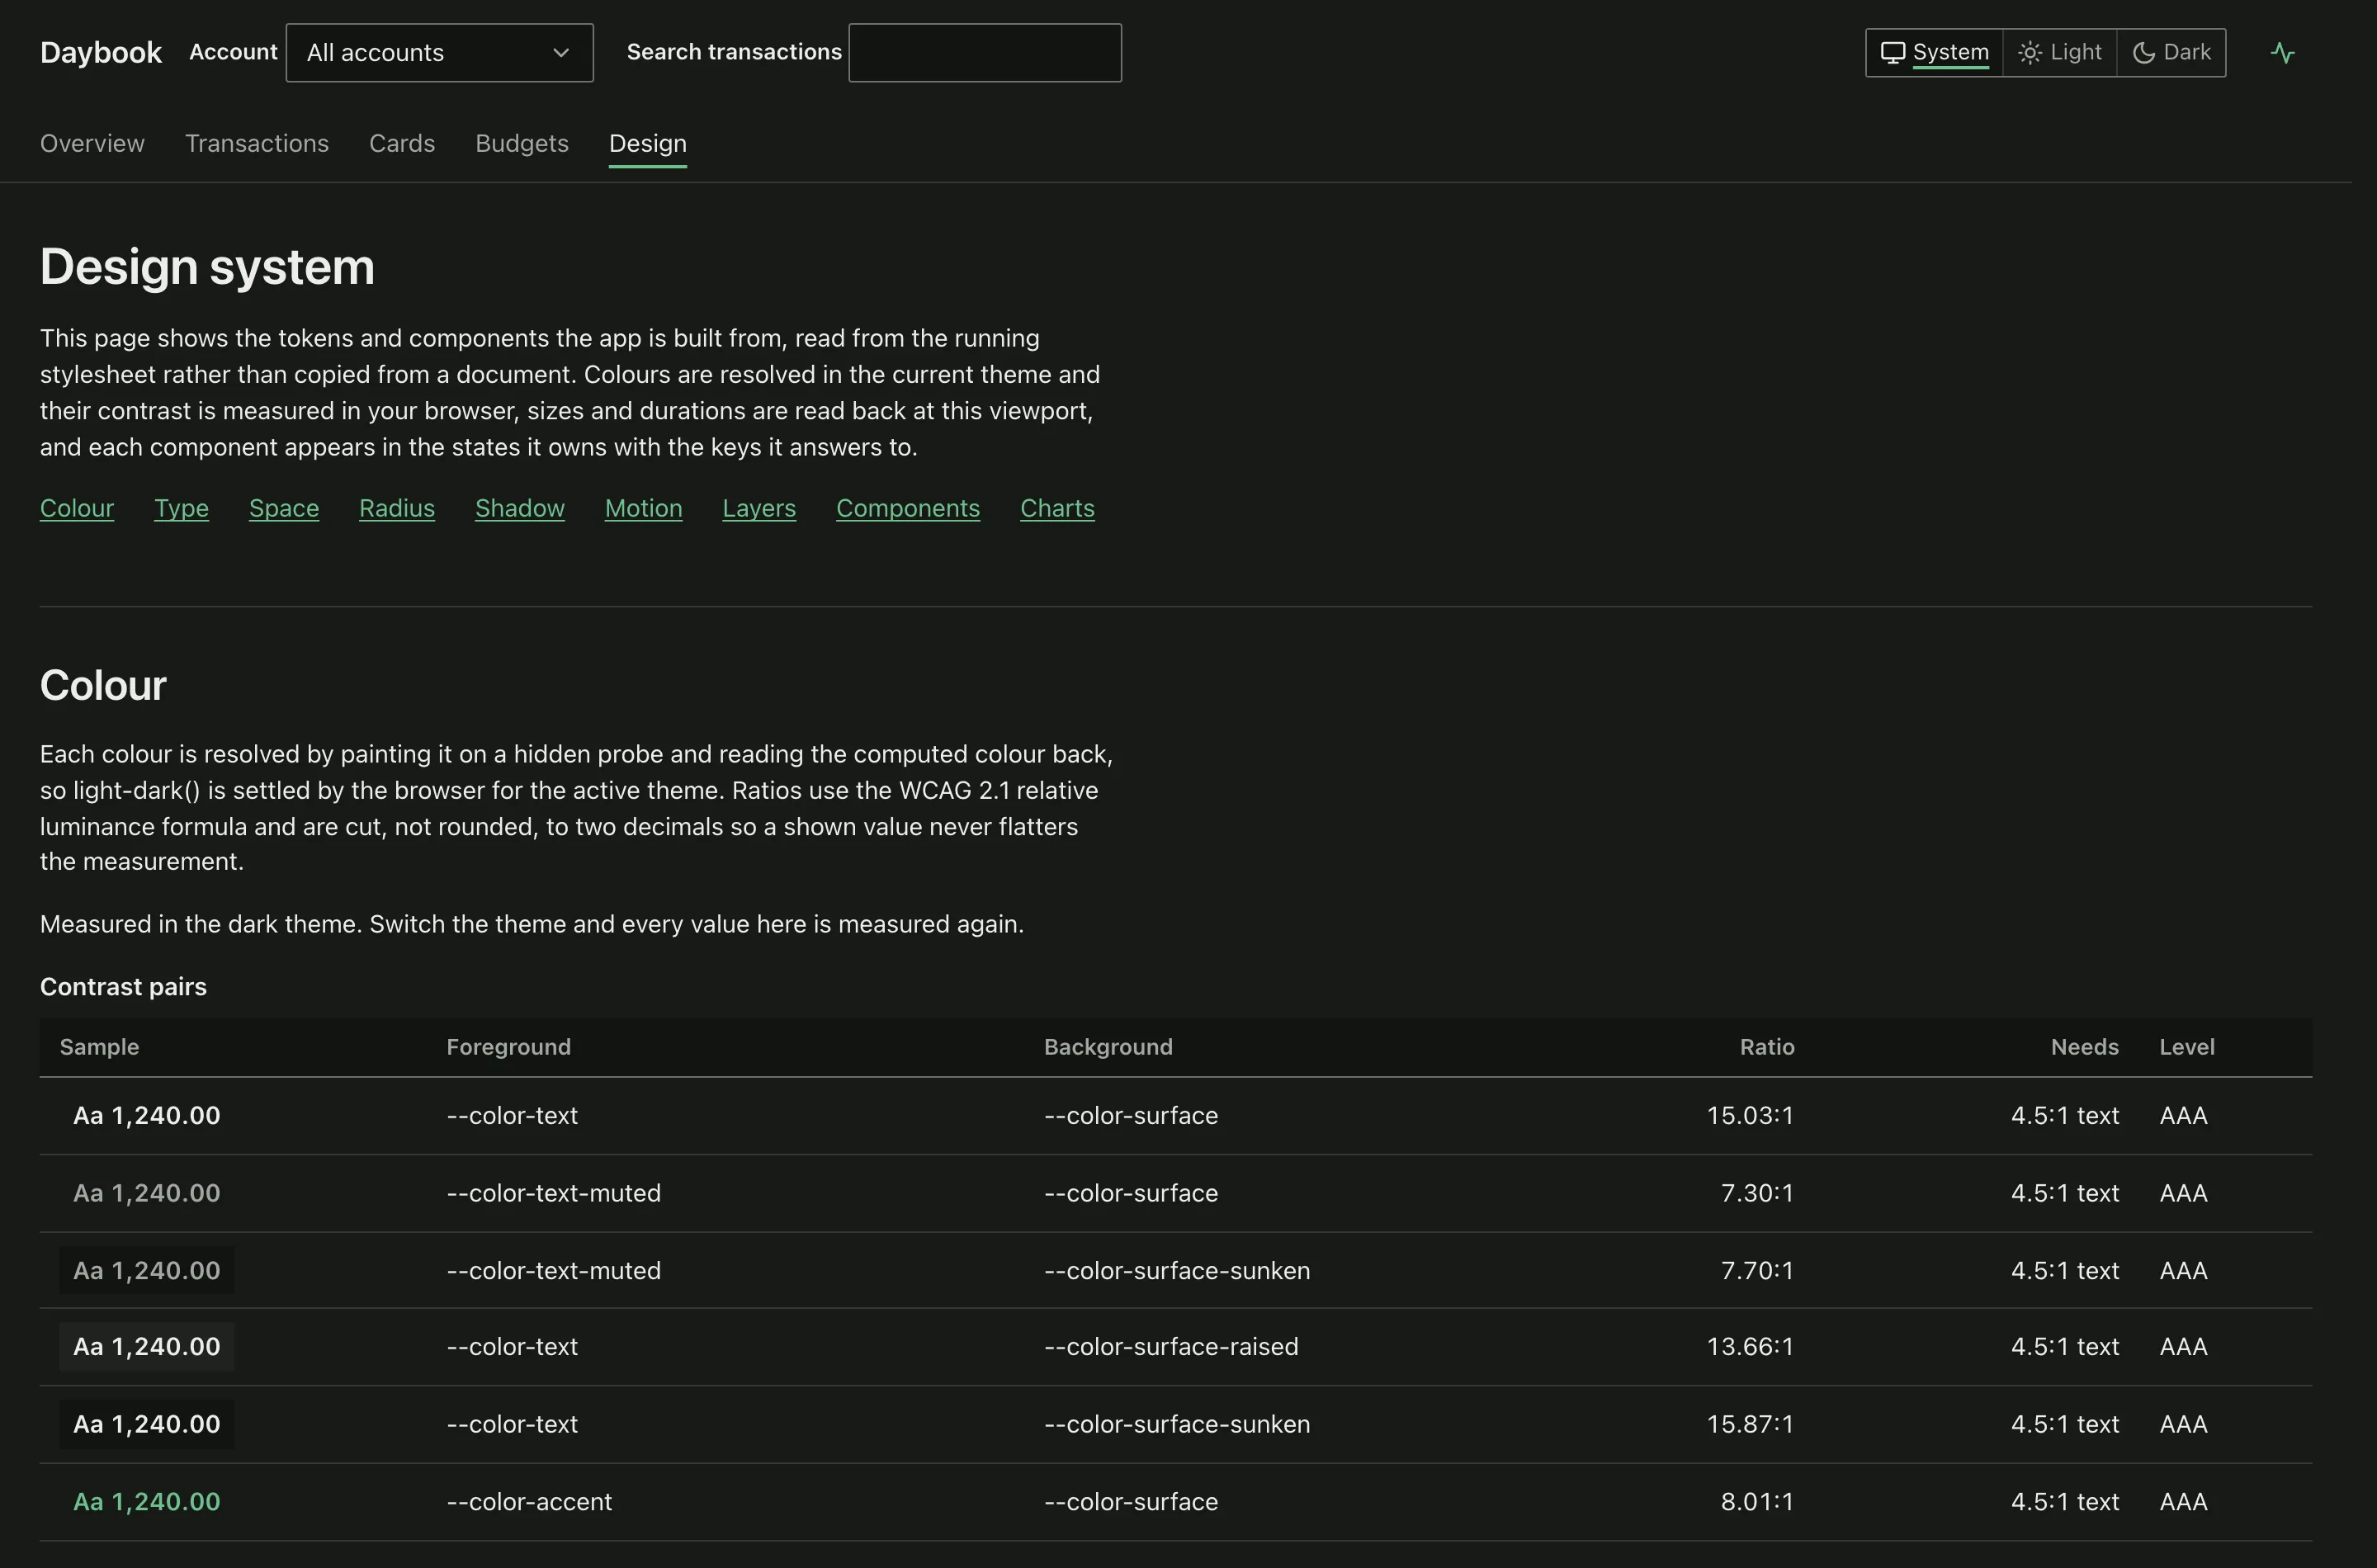Click the 15.03:1 ratio value
This screenshot has height=1568, width=2377.
click(1750, 1115)
